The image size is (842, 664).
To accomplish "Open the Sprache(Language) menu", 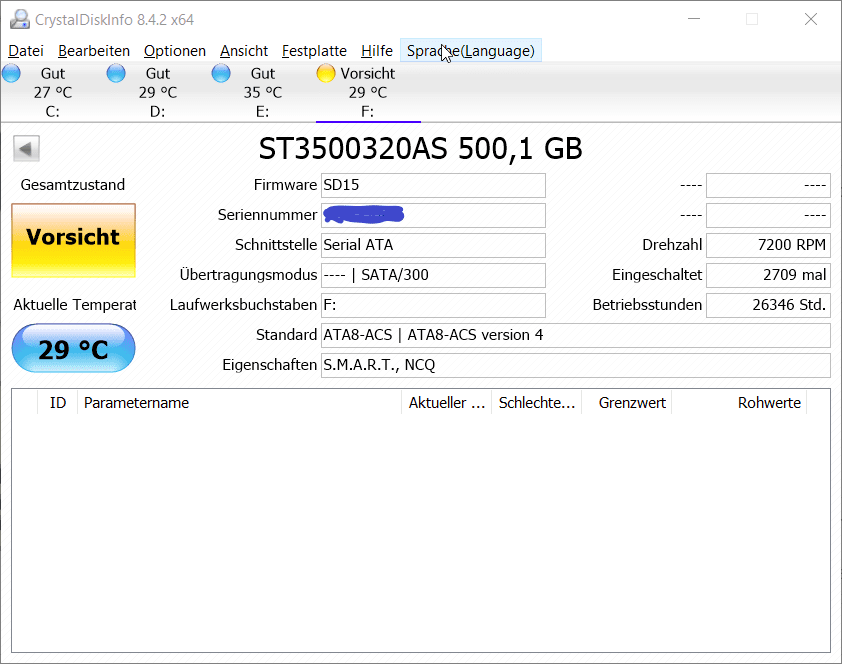I will tap(470, 51).
